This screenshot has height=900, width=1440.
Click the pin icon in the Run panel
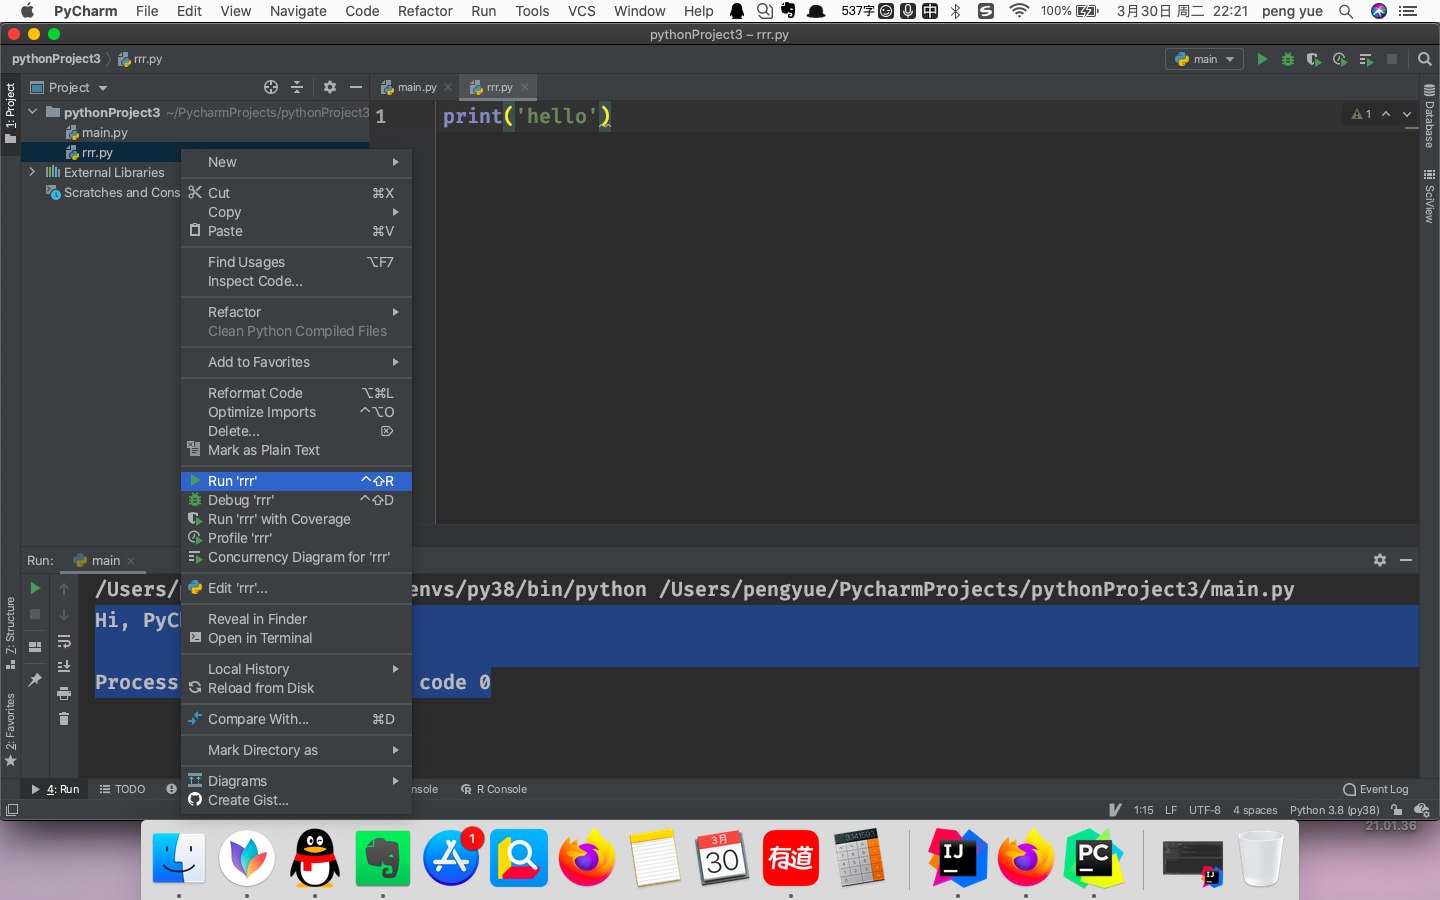pyautogui.click(x=35, y=680)
